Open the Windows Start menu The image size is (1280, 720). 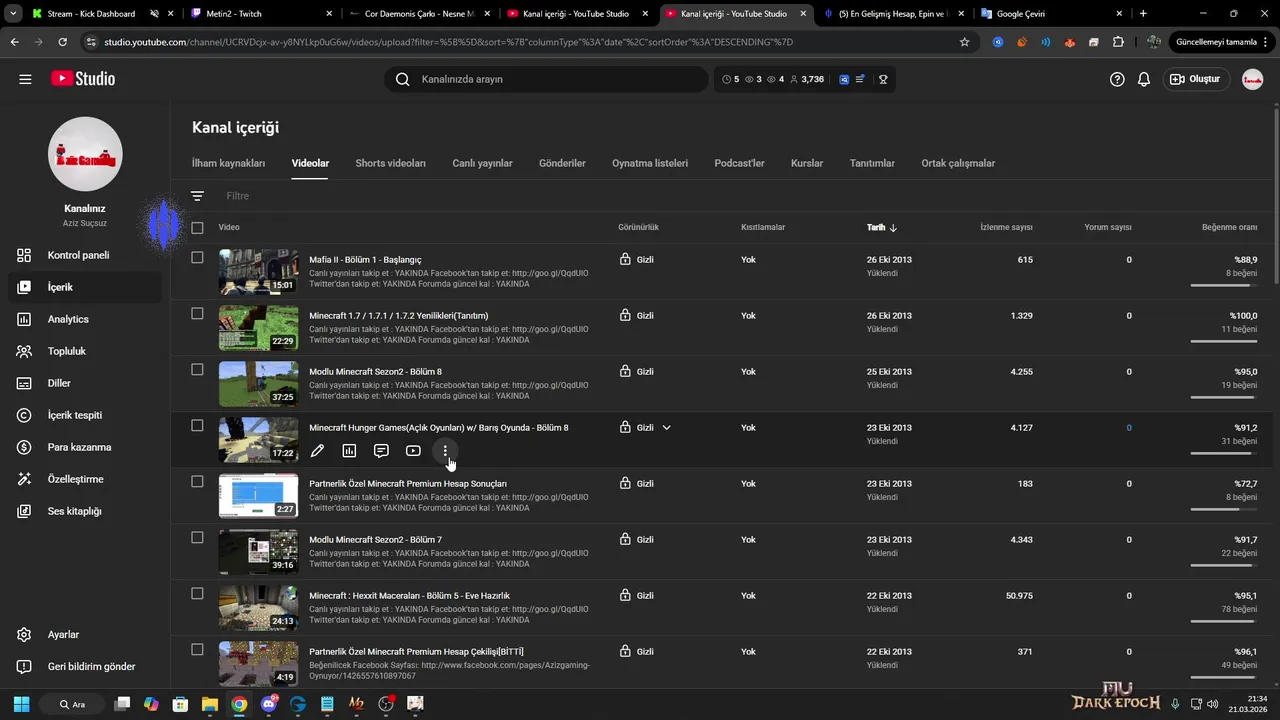pyautogui.click(x=21, y=704)
